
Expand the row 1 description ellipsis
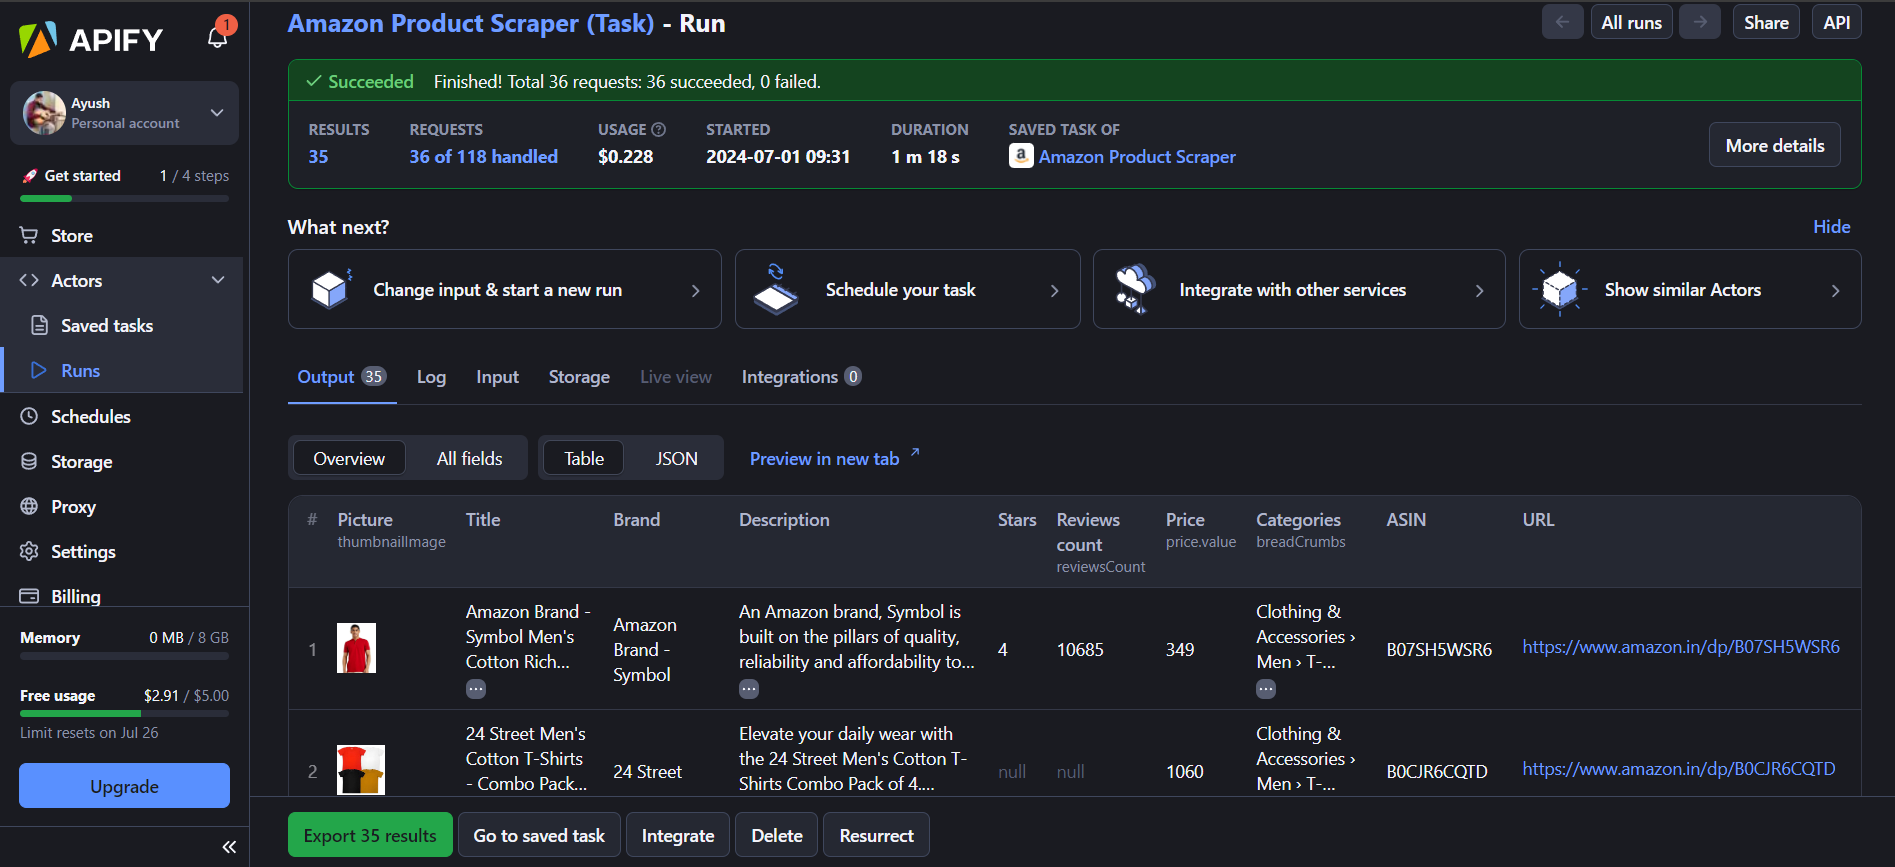(749, 689)
